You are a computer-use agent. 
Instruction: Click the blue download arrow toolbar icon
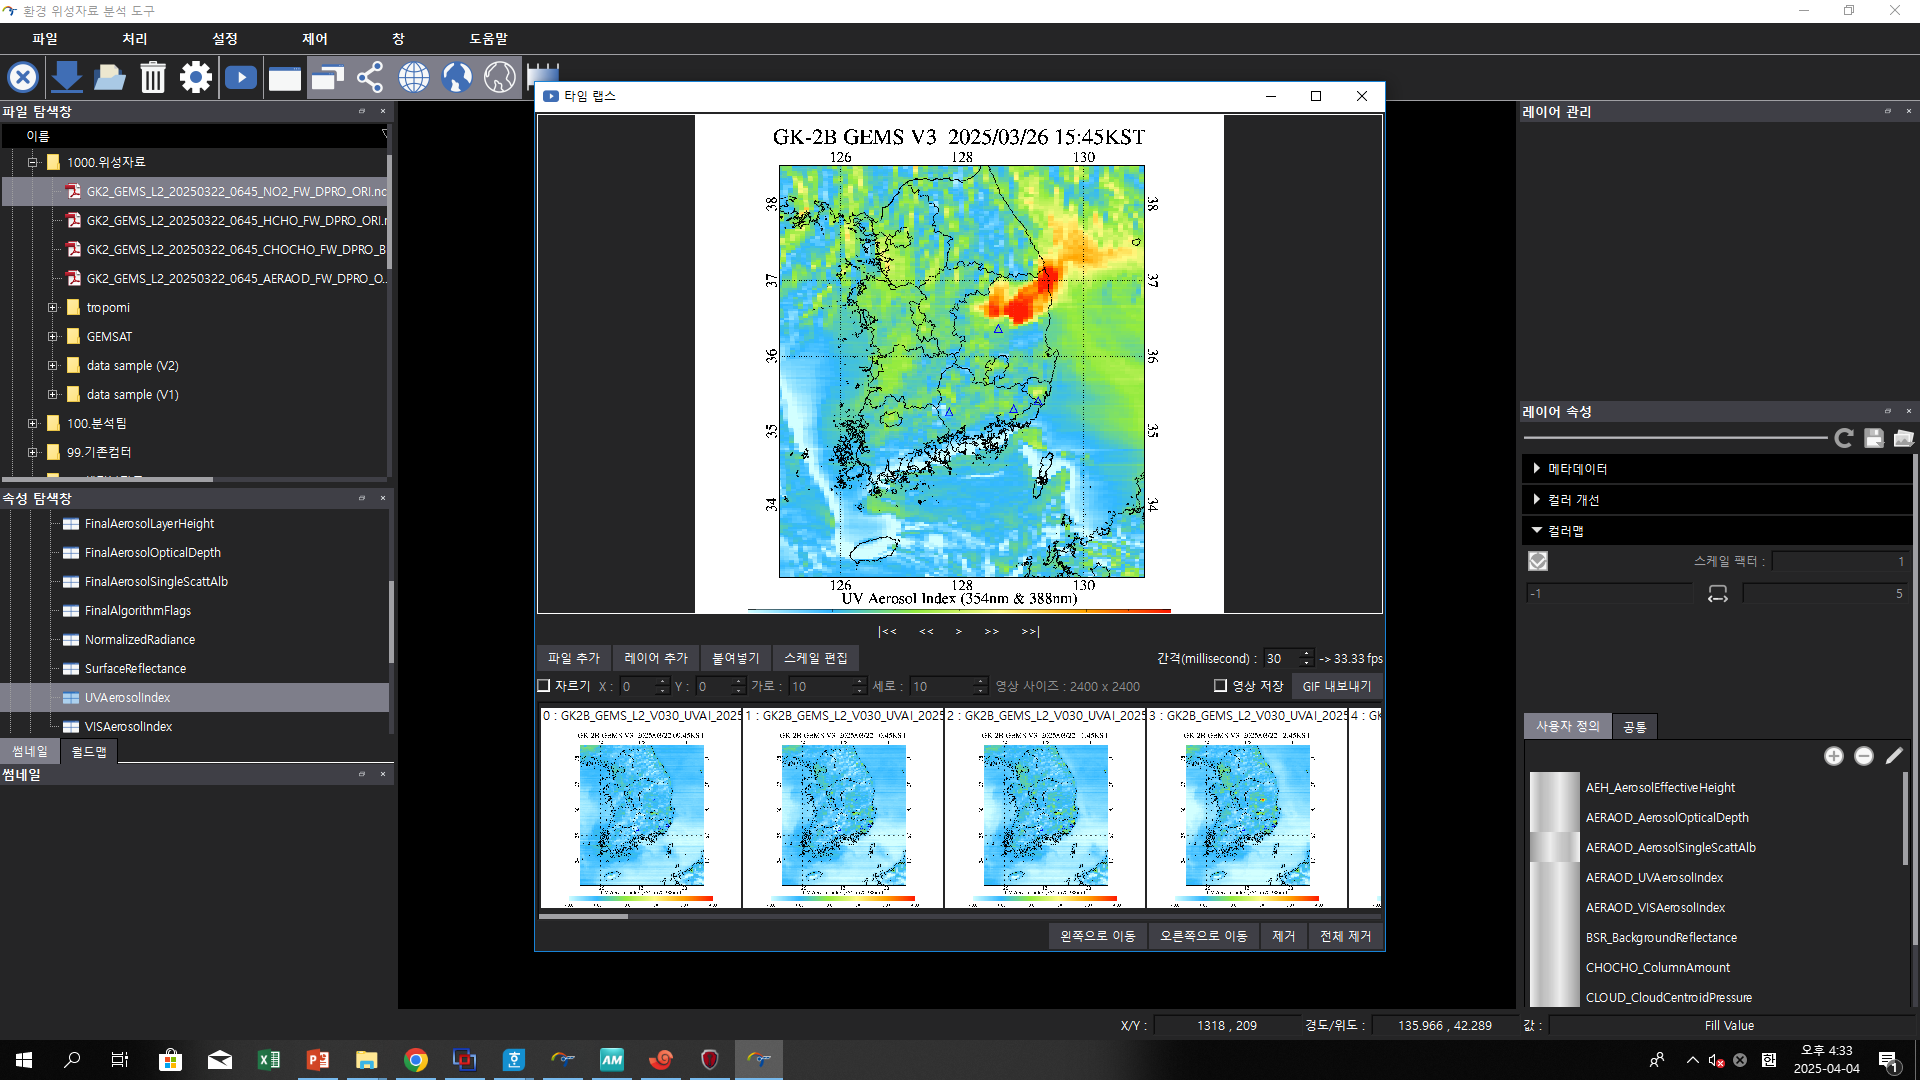click(66, 77)
